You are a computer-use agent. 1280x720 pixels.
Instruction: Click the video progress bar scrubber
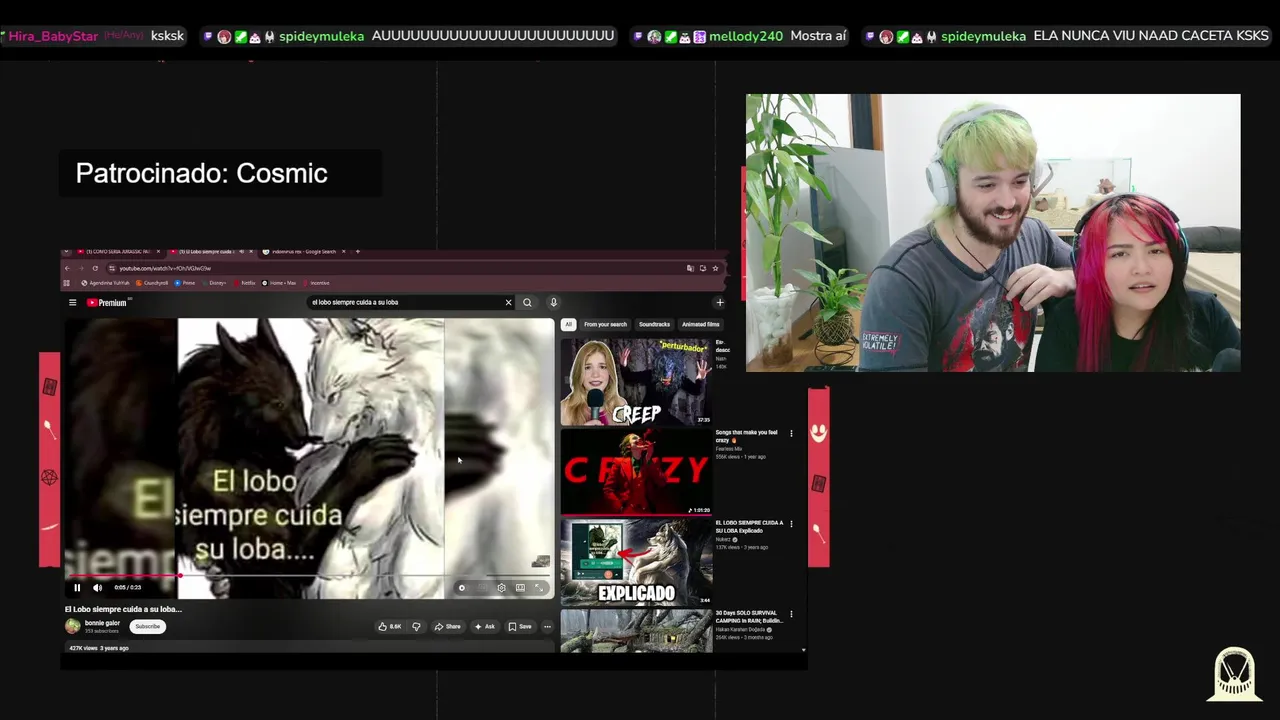[x=179, y=576]
